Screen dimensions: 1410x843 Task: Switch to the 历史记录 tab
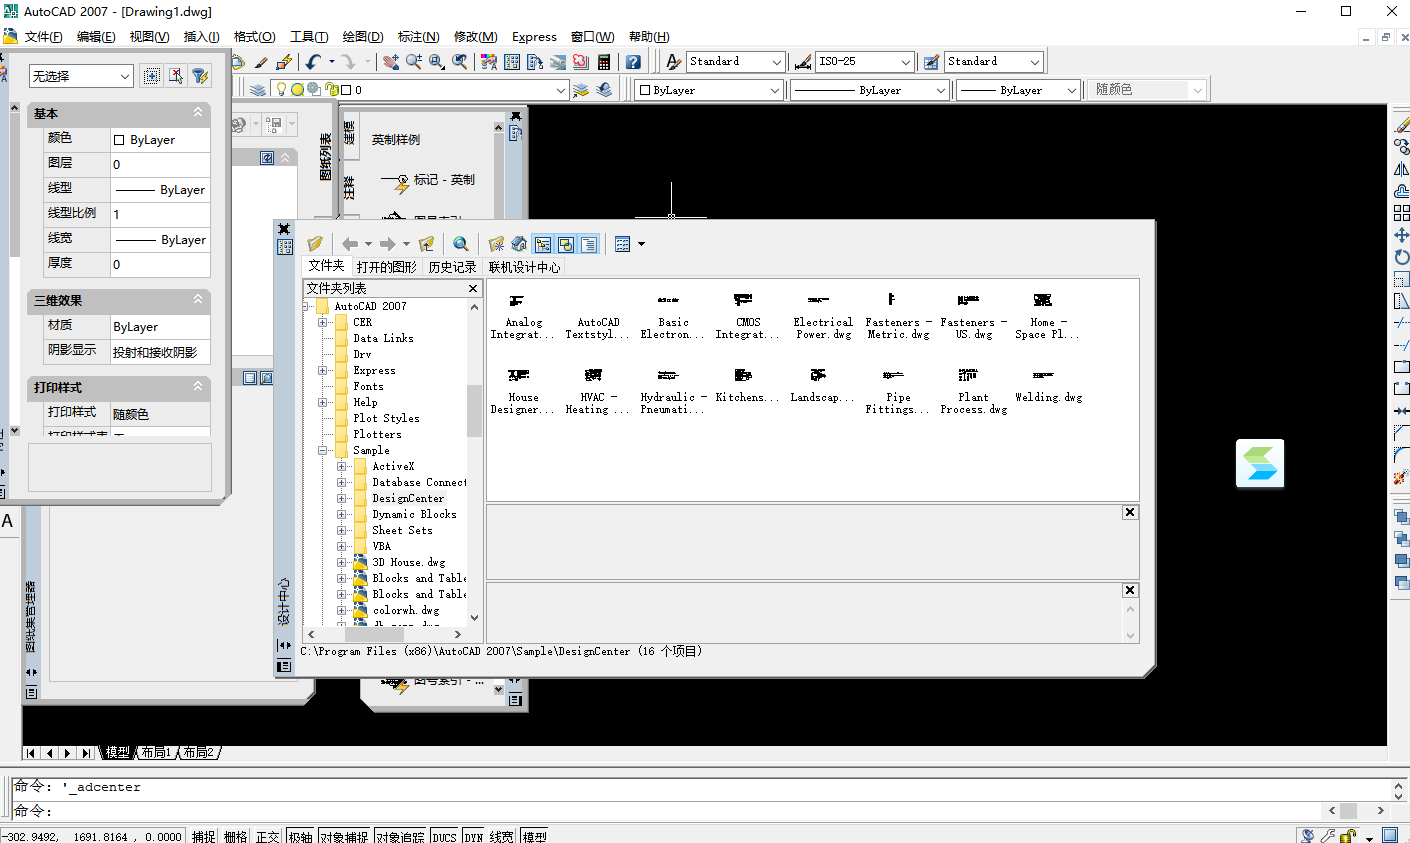[x=452, y=267]
